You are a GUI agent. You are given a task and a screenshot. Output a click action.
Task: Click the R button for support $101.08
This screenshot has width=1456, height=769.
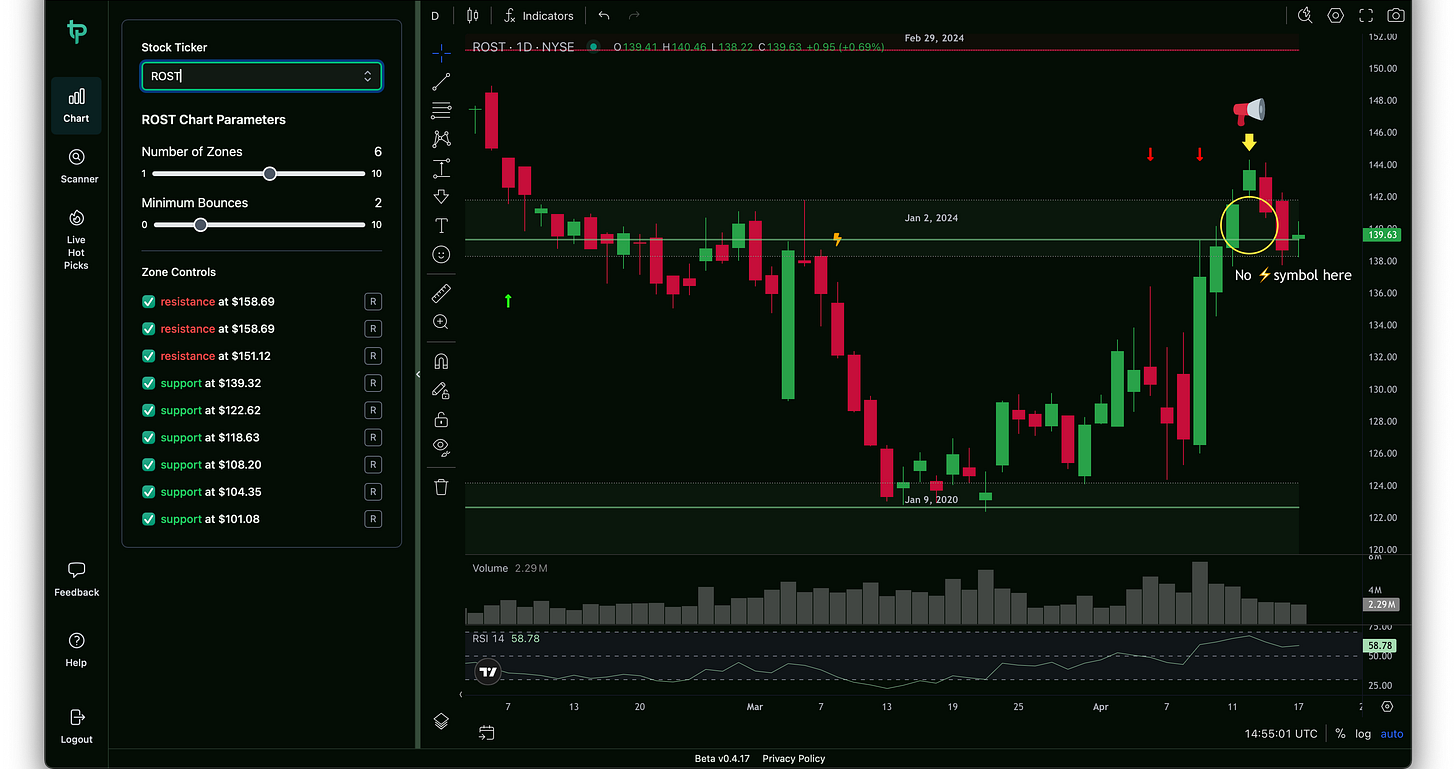[x=373, y=518]
